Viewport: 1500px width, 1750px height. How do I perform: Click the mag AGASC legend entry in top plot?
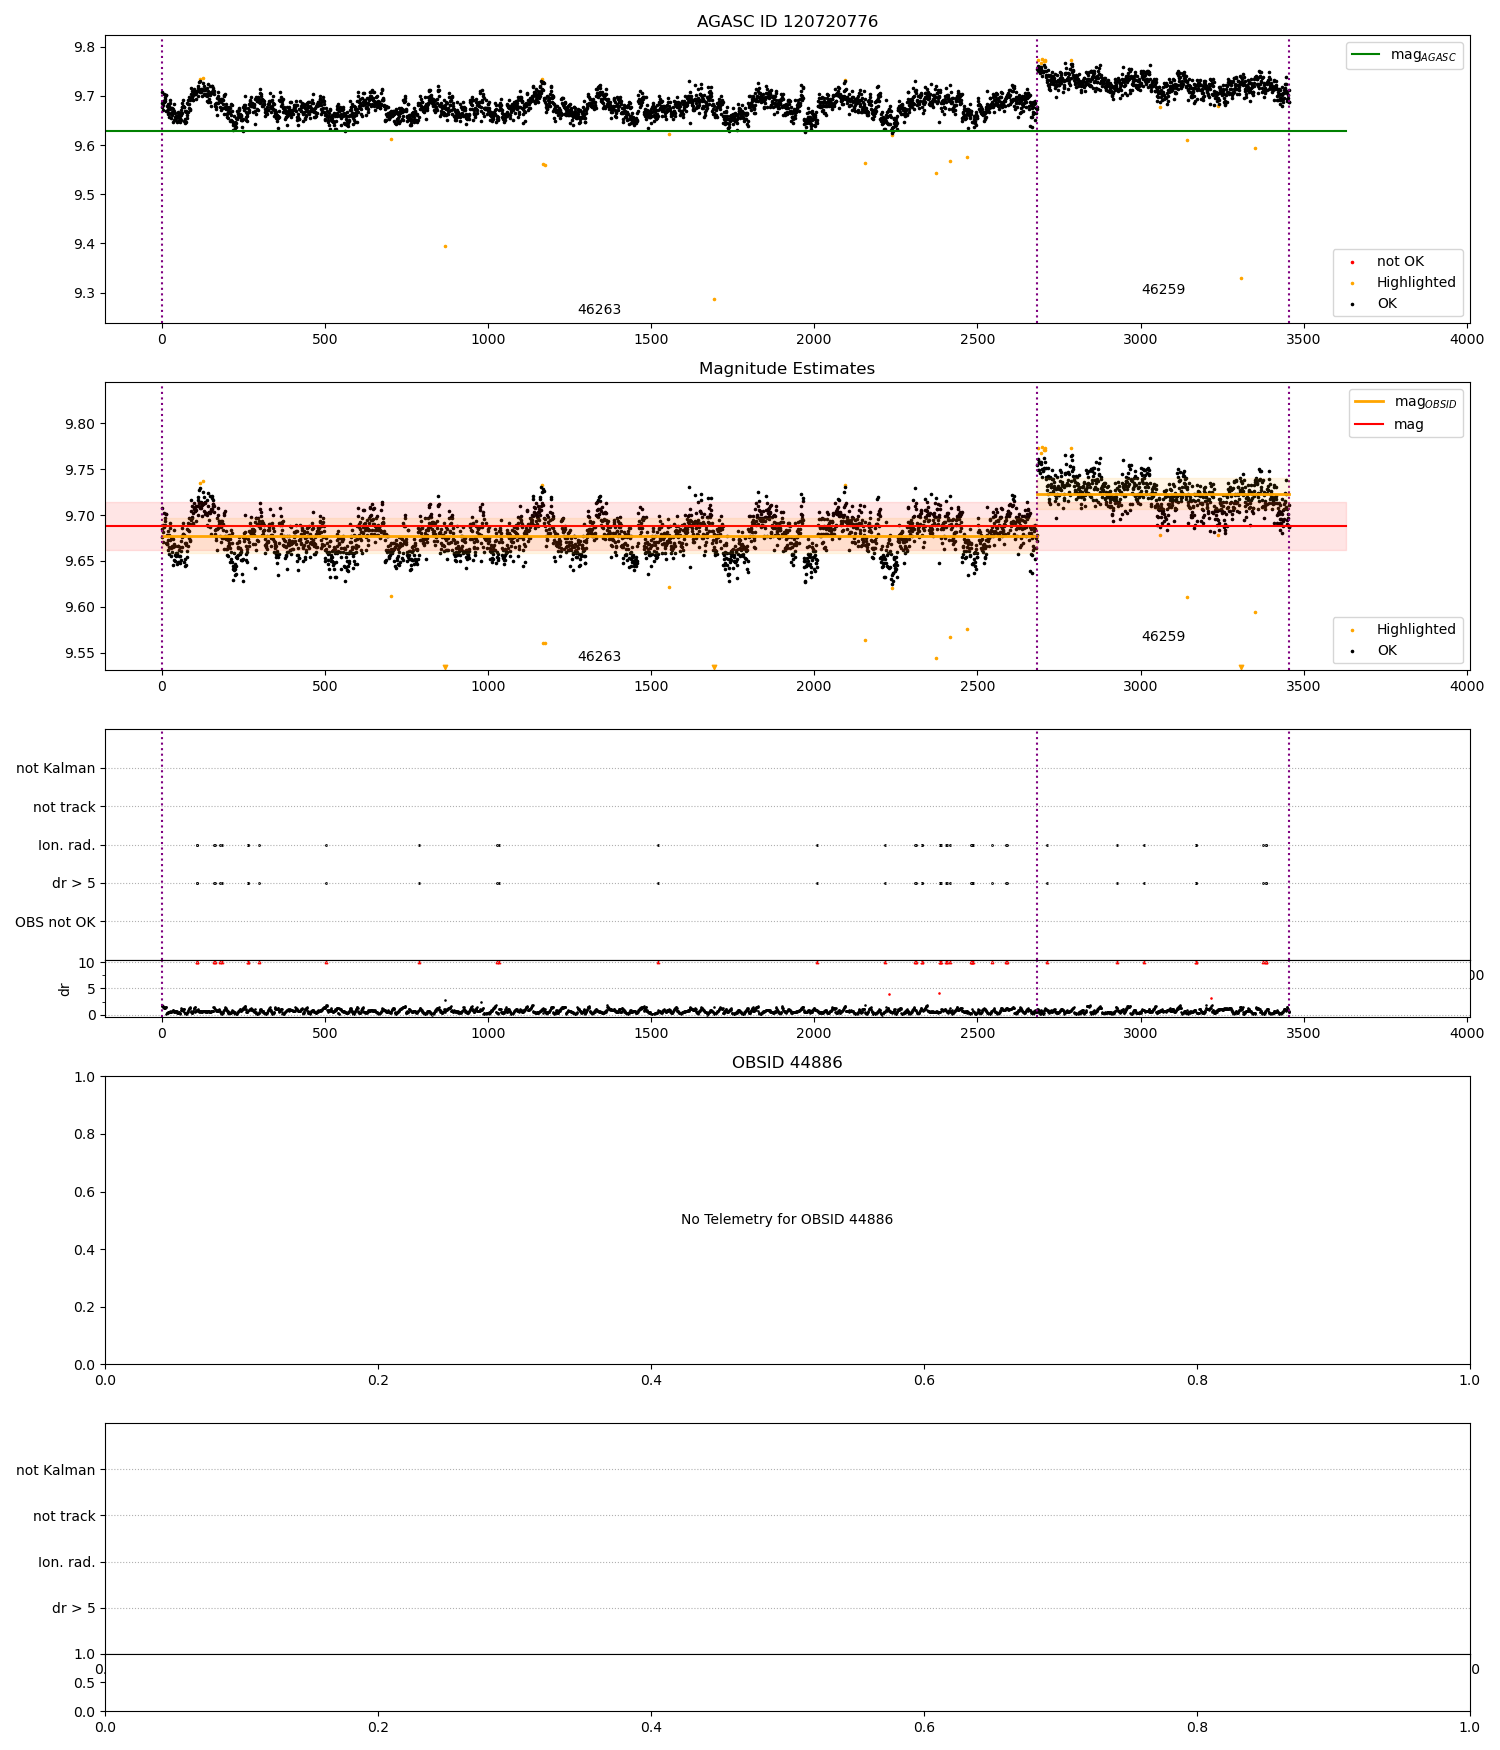coord(1403,55)
